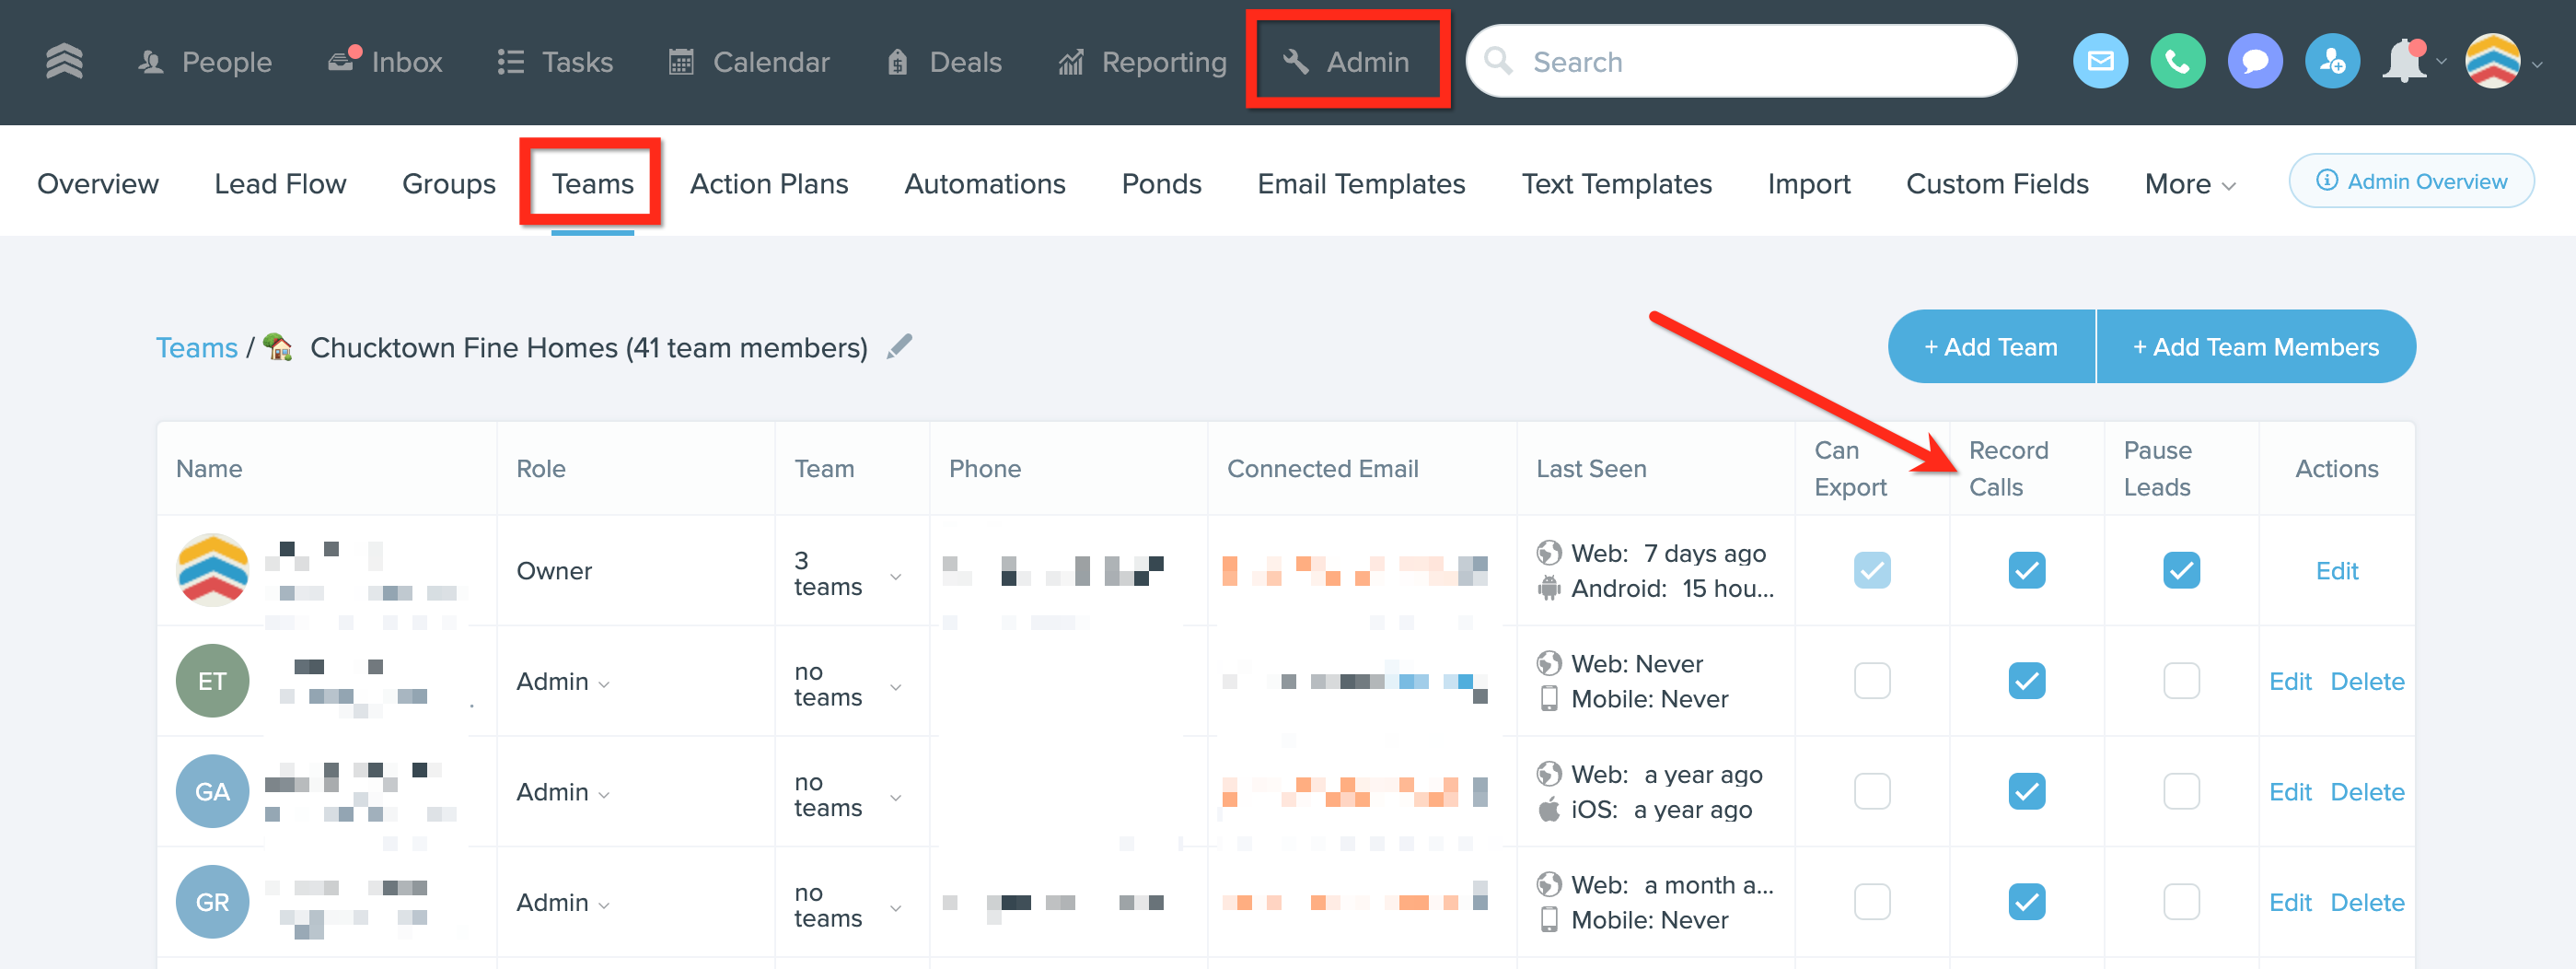Click into the Search field
The image size is (2576, 969).
click(1740, 62)
